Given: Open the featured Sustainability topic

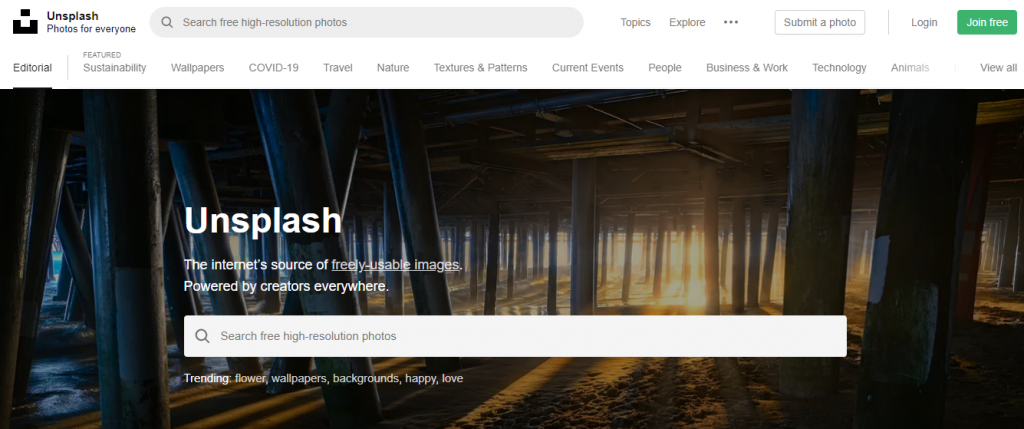Looking at the screenshot, I should (x=114, y=67).
